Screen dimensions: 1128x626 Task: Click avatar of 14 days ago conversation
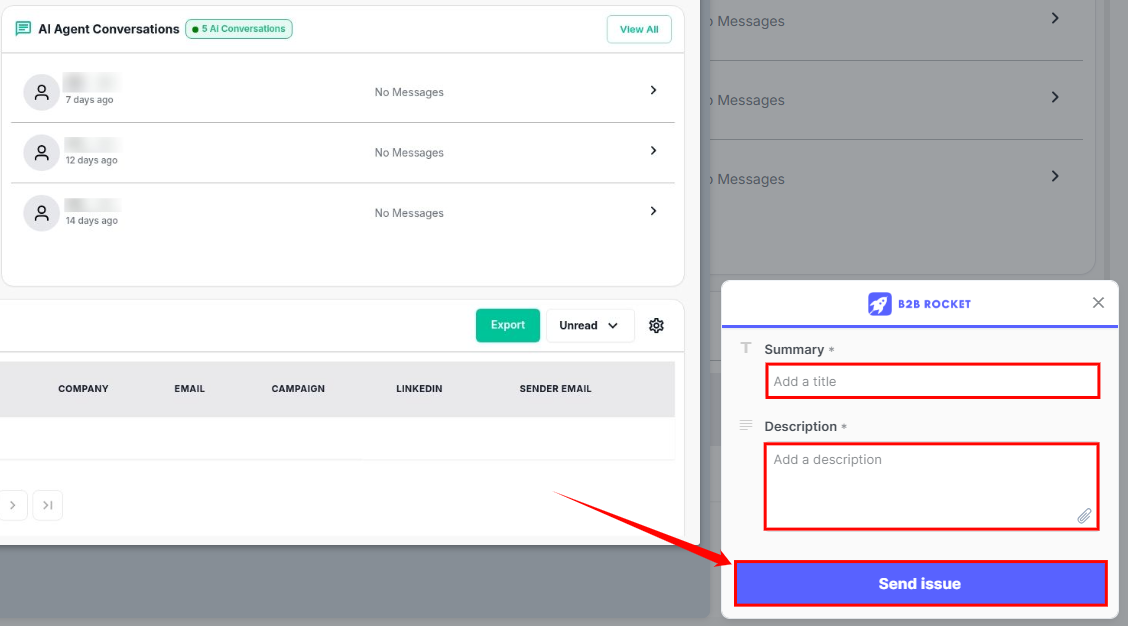point(41,213)
